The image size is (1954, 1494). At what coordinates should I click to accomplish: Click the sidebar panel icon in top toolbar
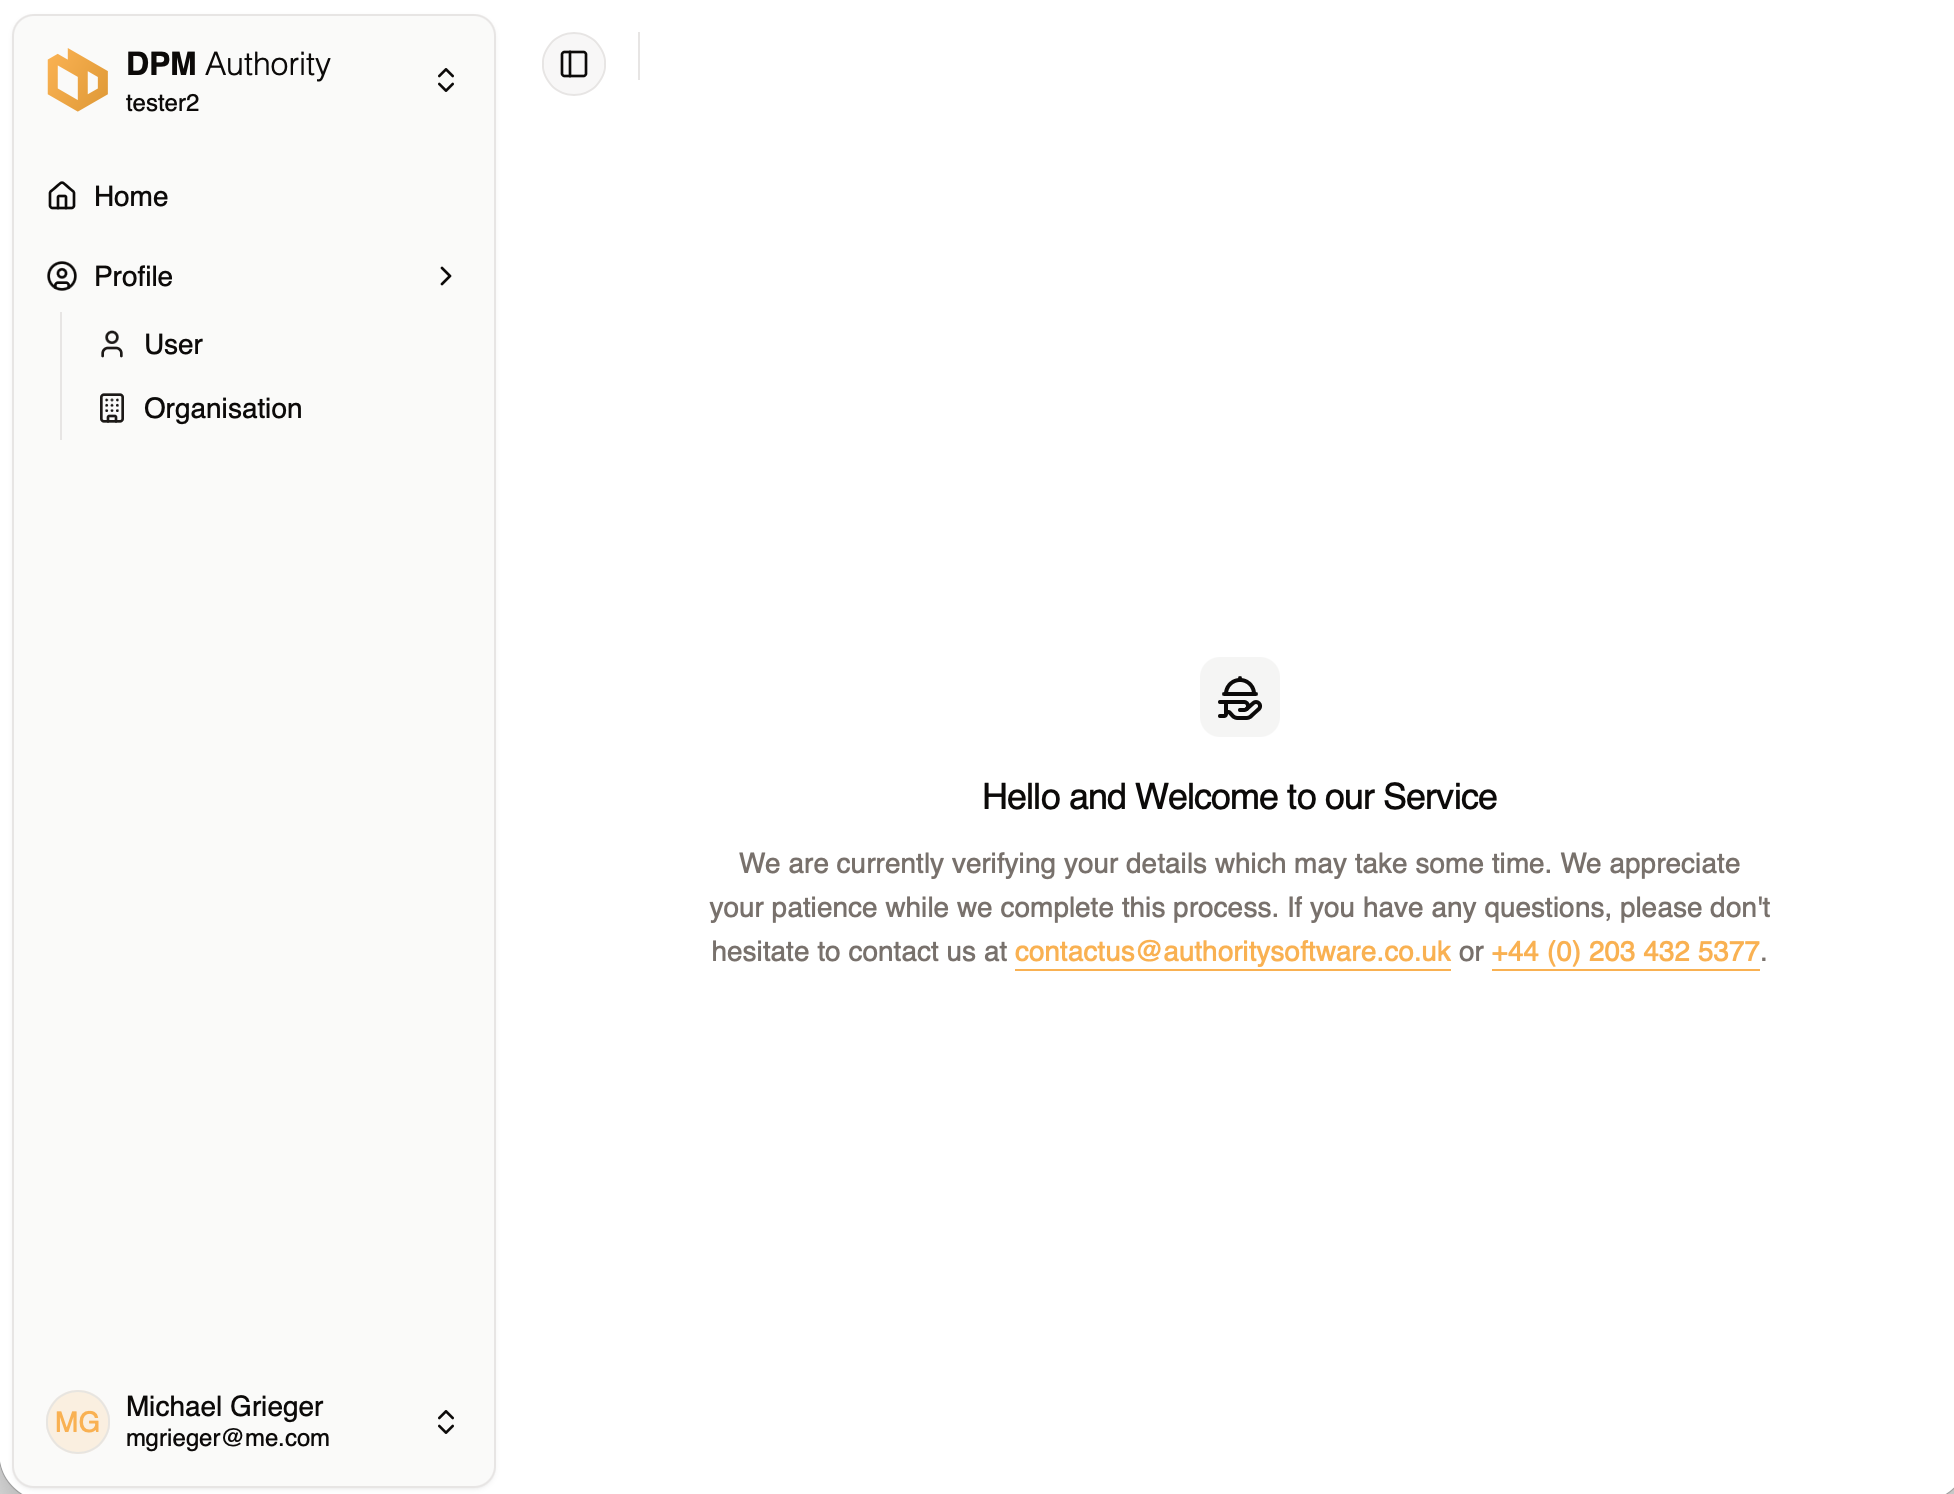574,63
